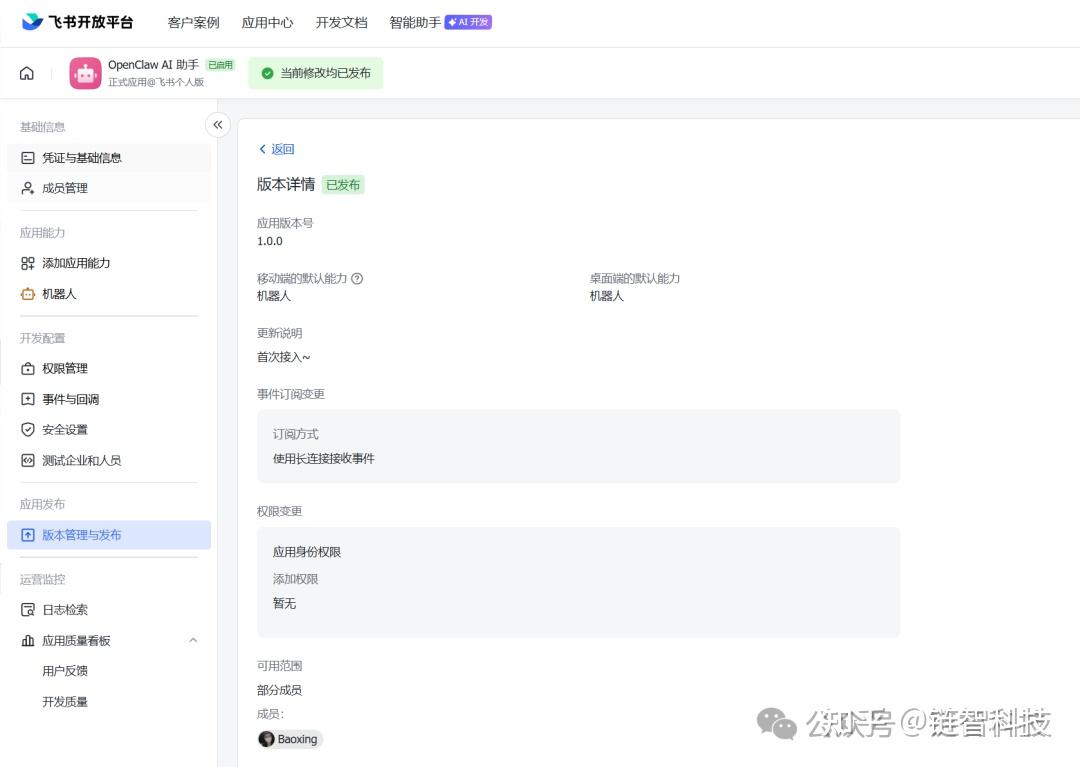Click the 版本详情 page title
This screenshot has height=767, width=1080.
(286, 184)
